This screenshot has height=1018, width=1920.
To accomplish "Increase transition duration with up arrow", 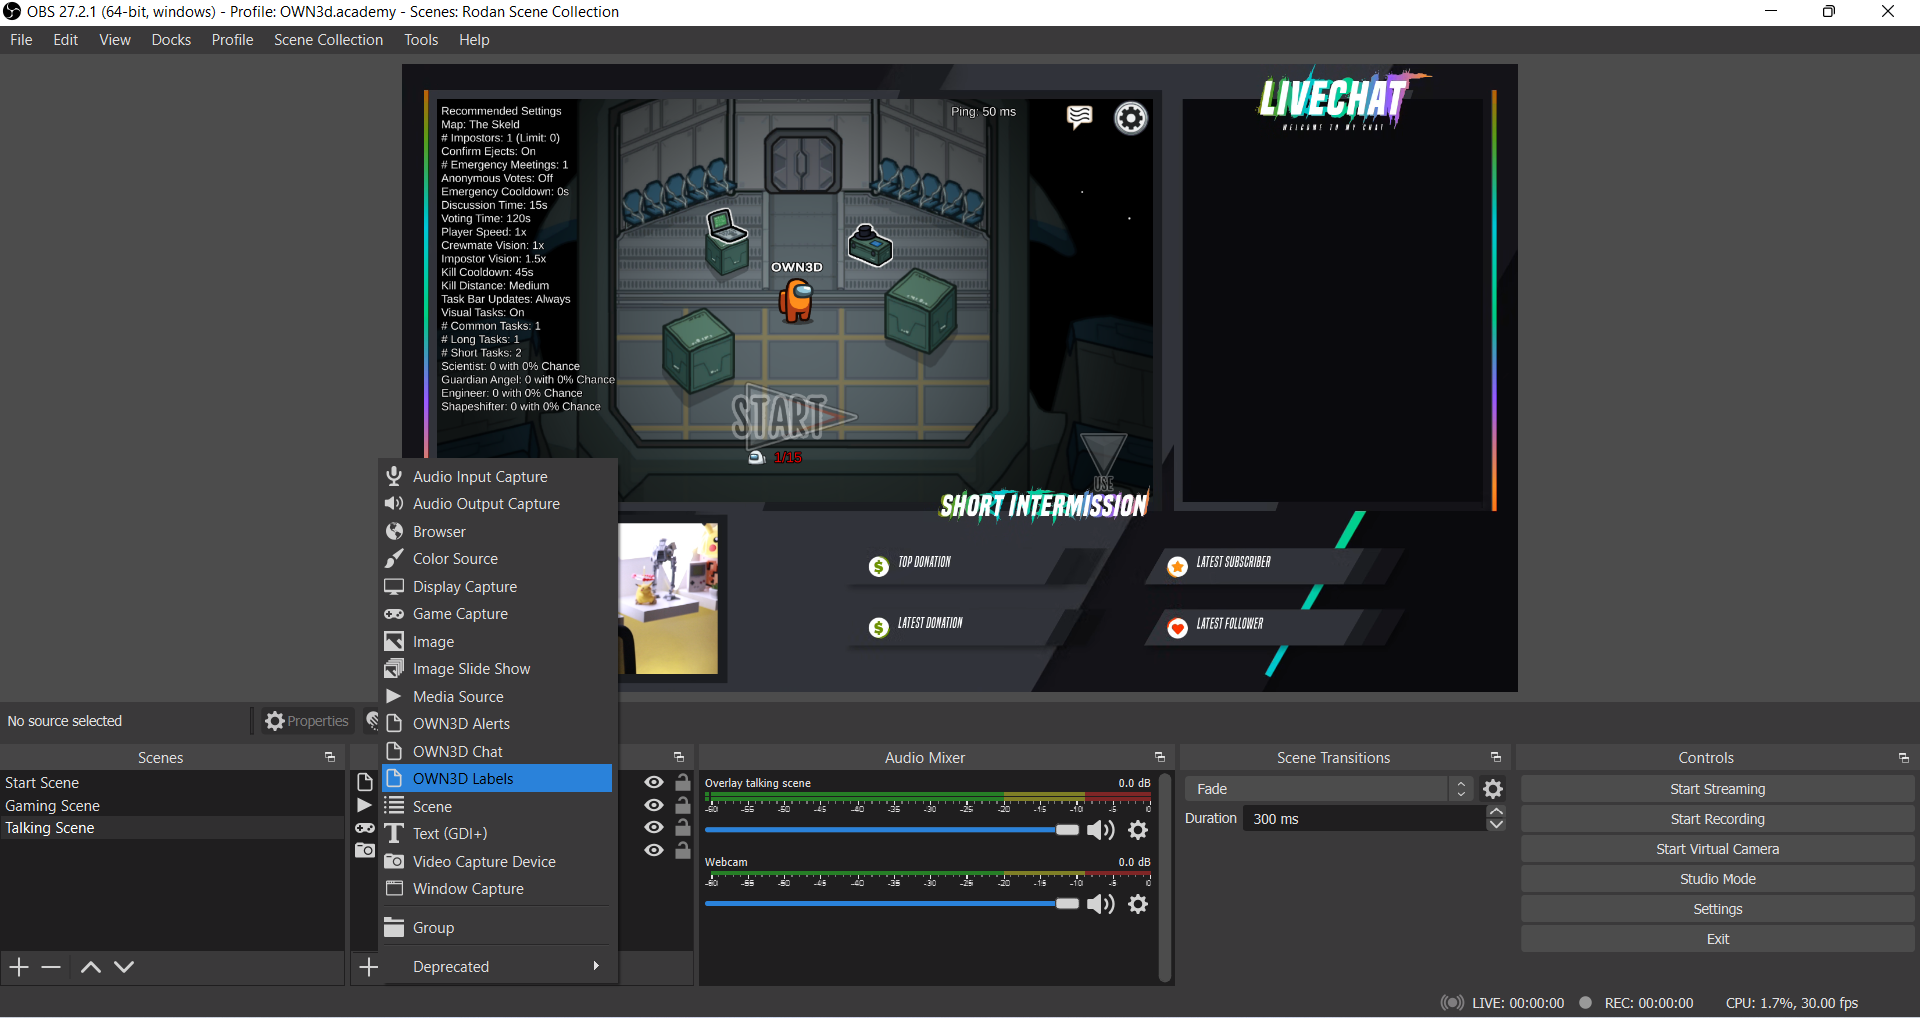I will click(x=1496, y=812).
